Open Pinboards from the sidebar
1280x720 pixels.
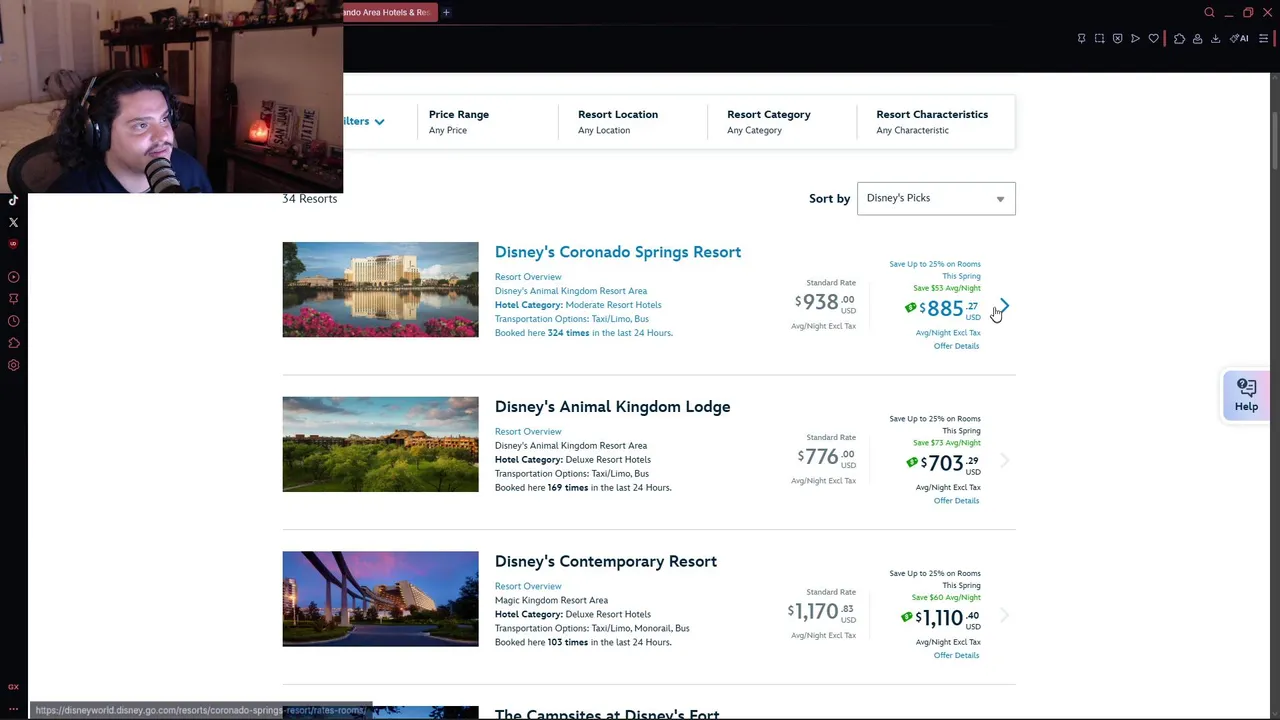click(x=13, y=299)
